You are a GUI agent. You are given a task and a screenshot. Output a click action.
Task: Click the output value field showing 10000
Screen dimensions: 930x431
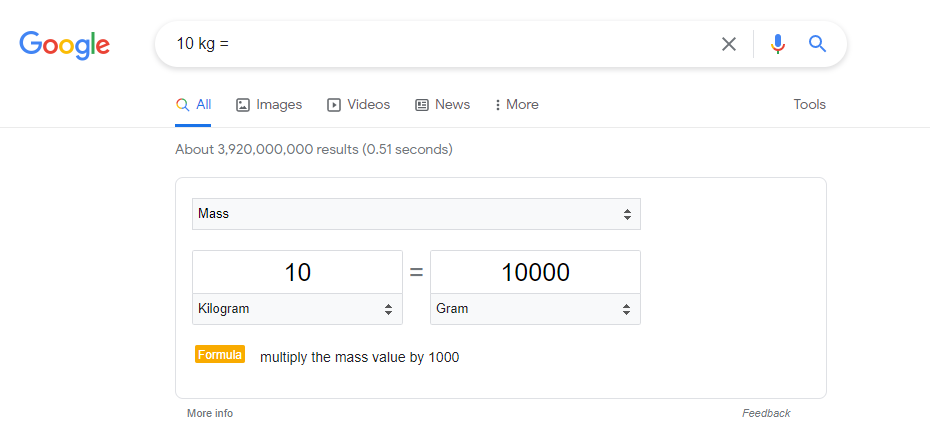coord(535,272)
